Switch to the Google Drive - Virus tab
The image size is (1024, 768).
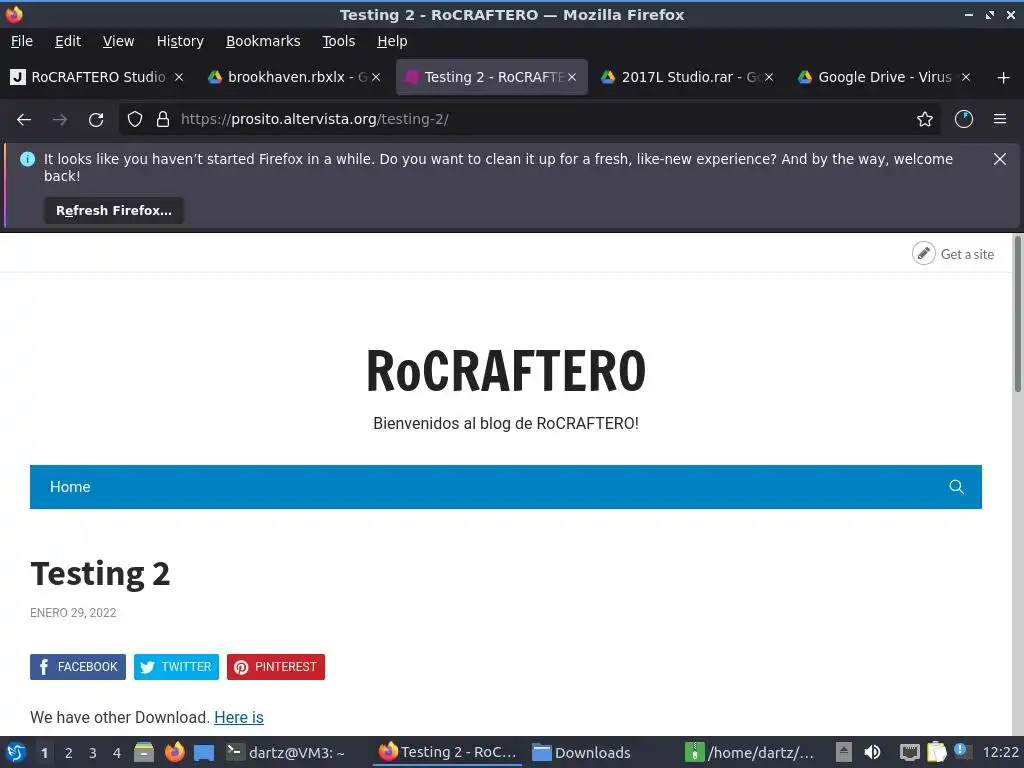pyautogui.click(x=884, y=77)
